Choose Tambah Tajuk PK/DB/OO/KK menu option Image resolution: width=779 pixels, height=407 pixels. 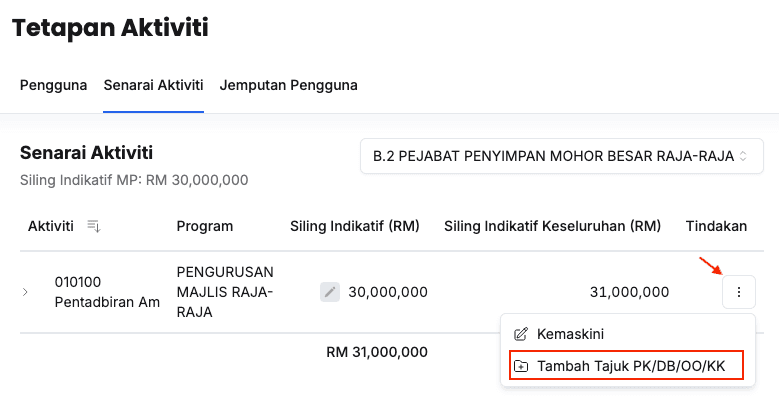click(630, 366)
